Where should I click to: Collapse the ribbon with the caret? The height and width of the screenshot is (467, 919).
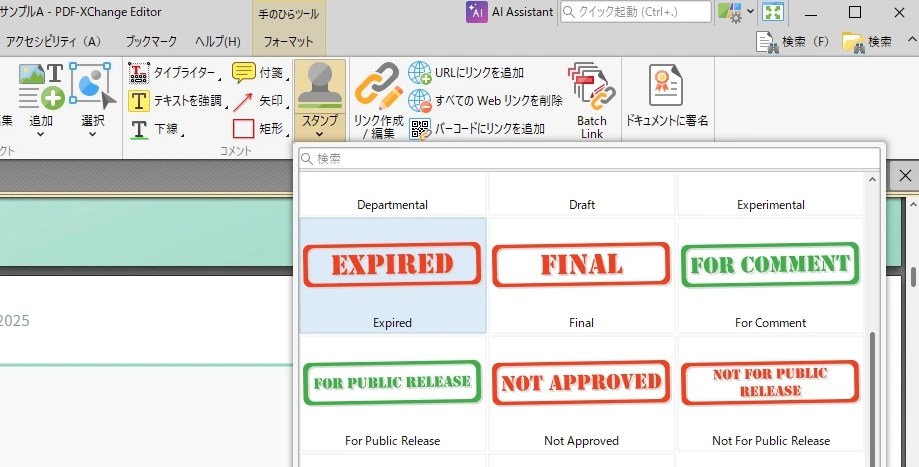coord(912,40)
